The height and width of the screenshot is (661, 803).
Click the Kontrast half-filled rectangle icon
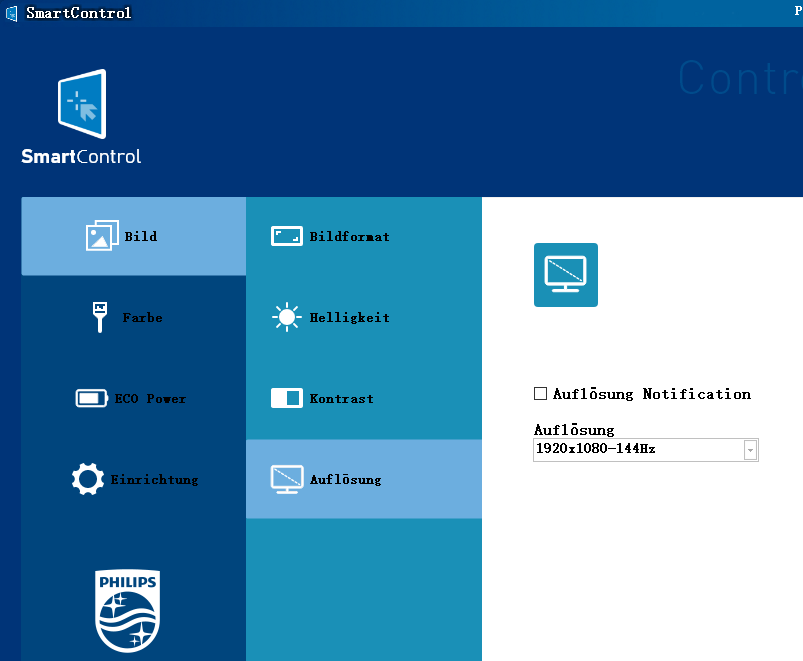[286, 398]
